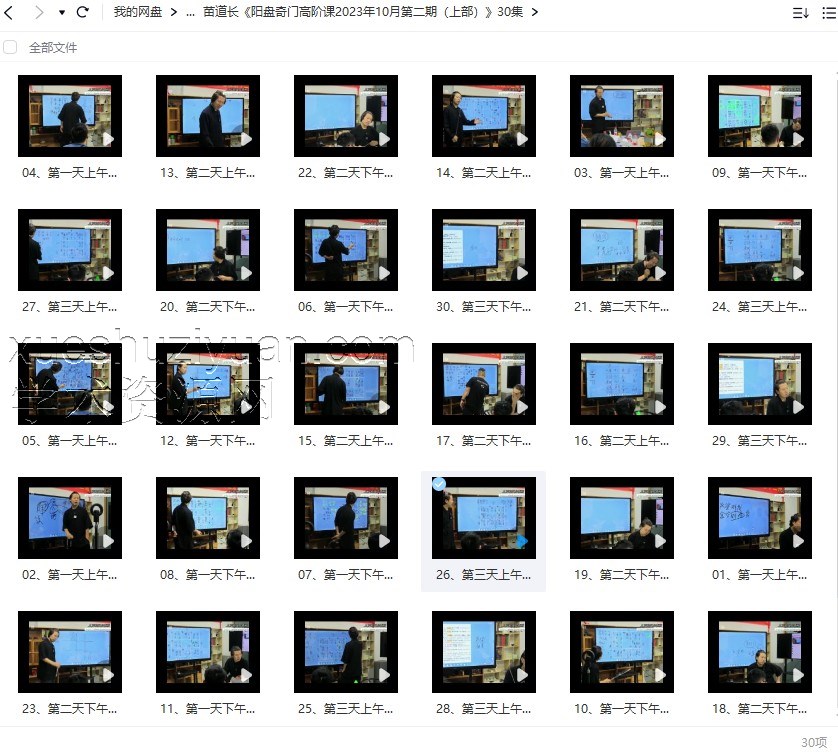This screenshot has width=838, height=756.
Task: Tick the 全部文件 select-all checkbox
Action: [x=11, y=47]
